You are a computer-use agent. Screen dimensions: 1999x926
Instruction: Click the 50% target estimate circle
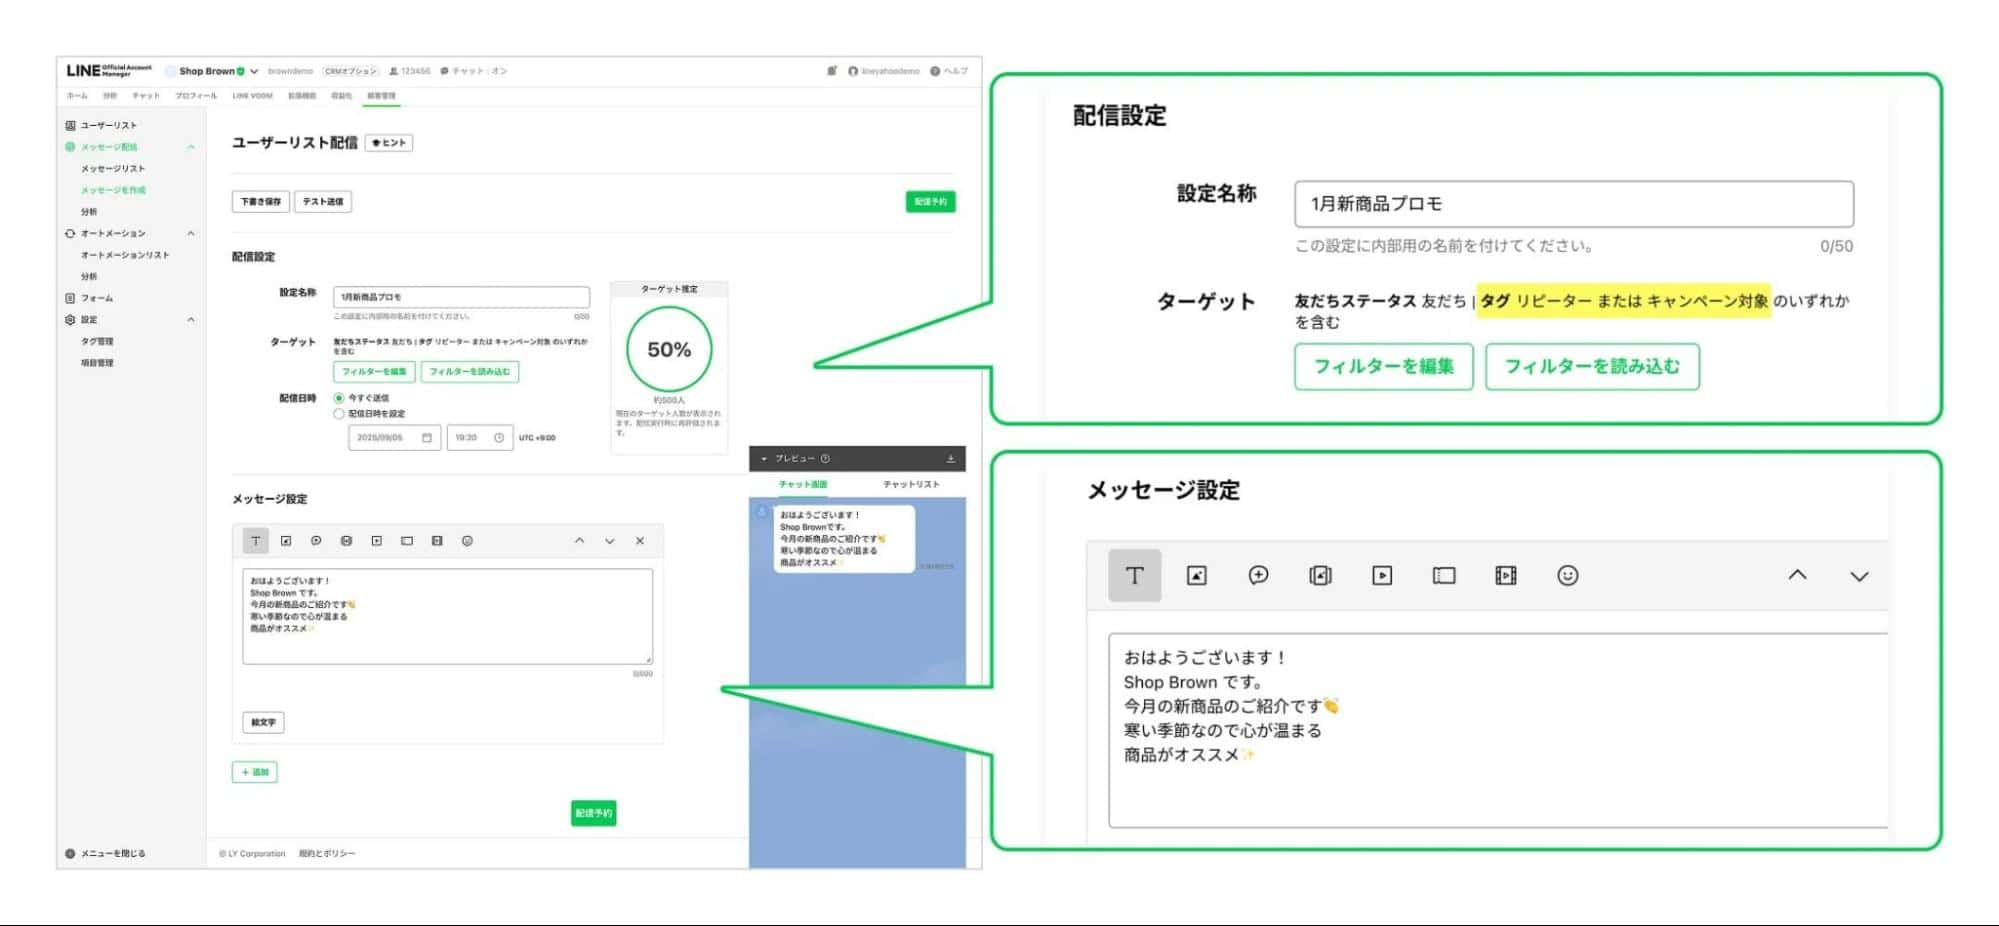tap(669, 350)
